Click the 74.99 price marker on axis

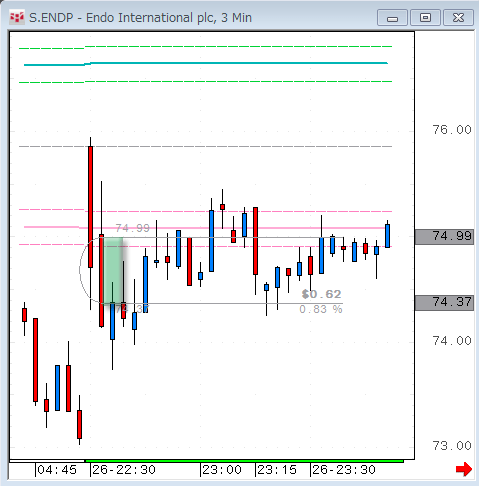[444, 237]
